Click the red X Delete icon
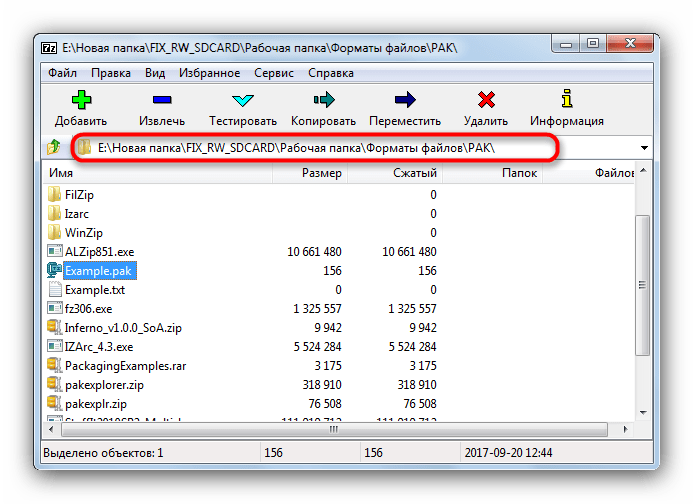The height and width of the screenshot is (504, 694). (486, 99)
